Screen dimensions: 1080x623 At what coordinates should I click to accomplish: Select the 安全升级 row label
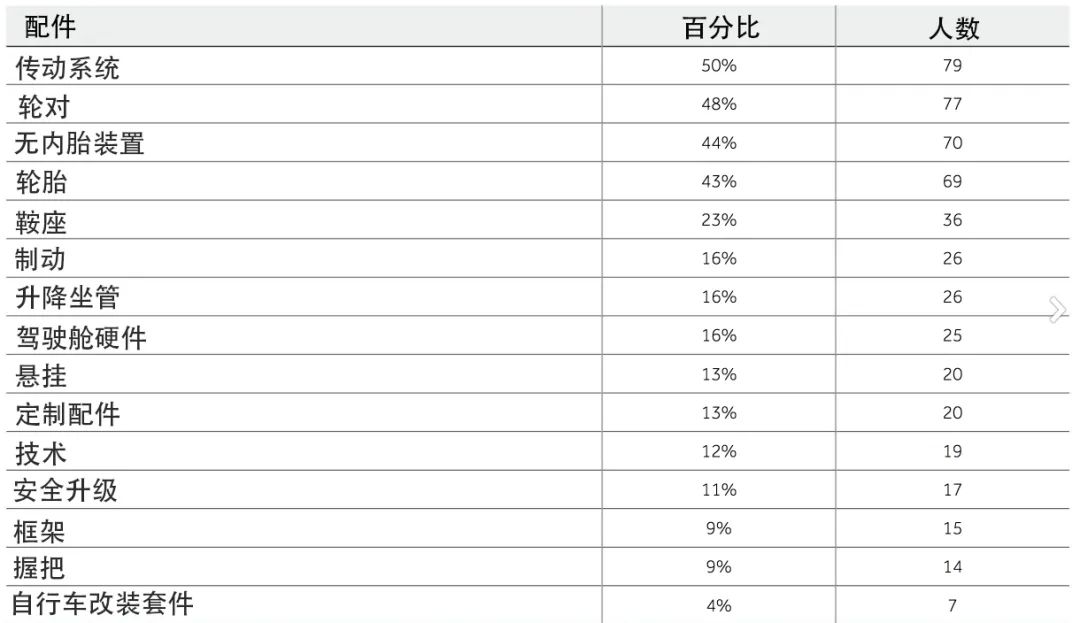tap(67, 491)
